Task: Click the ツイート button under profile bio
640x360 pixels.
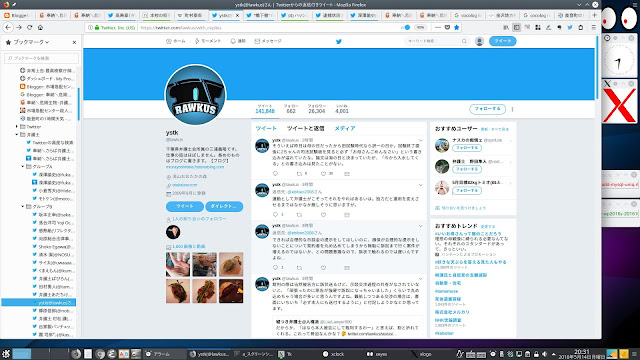Action: 185,207
